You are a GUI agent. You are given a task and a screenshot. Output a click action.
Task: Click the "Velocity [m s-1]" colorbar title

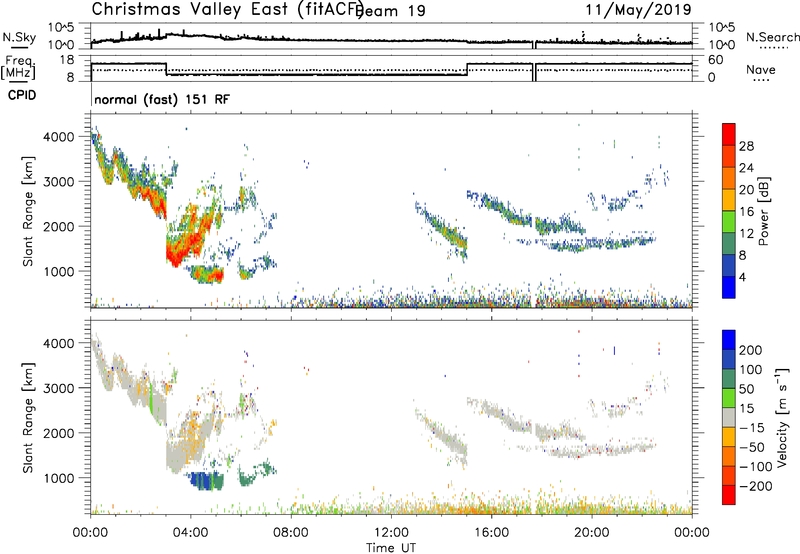[x=782, y=417]
